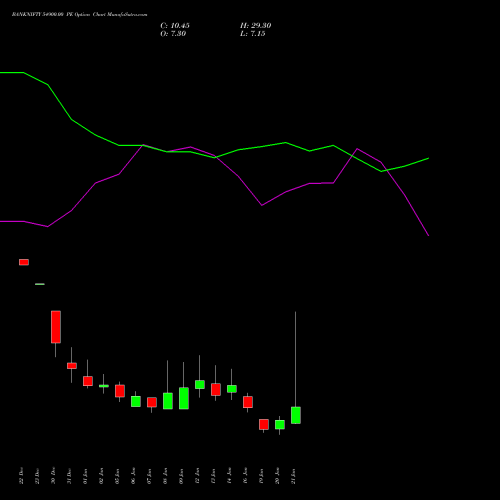The image size is (500, 500).
Task: Click the 16 Jan date label
Action: tap(246, 476)
